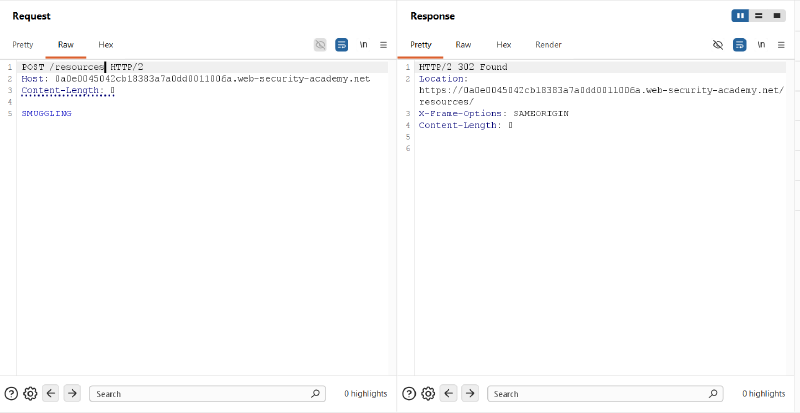Go to previous match in Request search
This screenshot has height=413, width=800.
(x=51, y=394)
